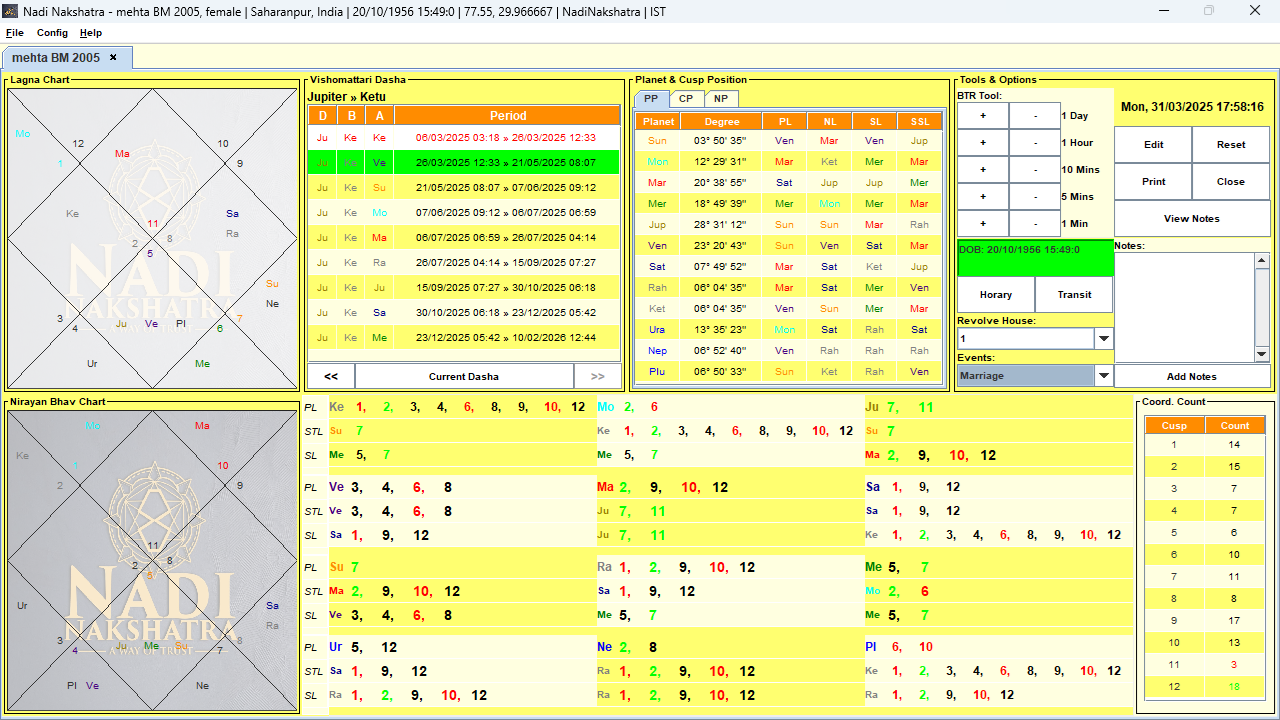Click minus button for 1 Hour
Screen dimensions: 1280x720
pyautogui.click(x=1035, y=143)
